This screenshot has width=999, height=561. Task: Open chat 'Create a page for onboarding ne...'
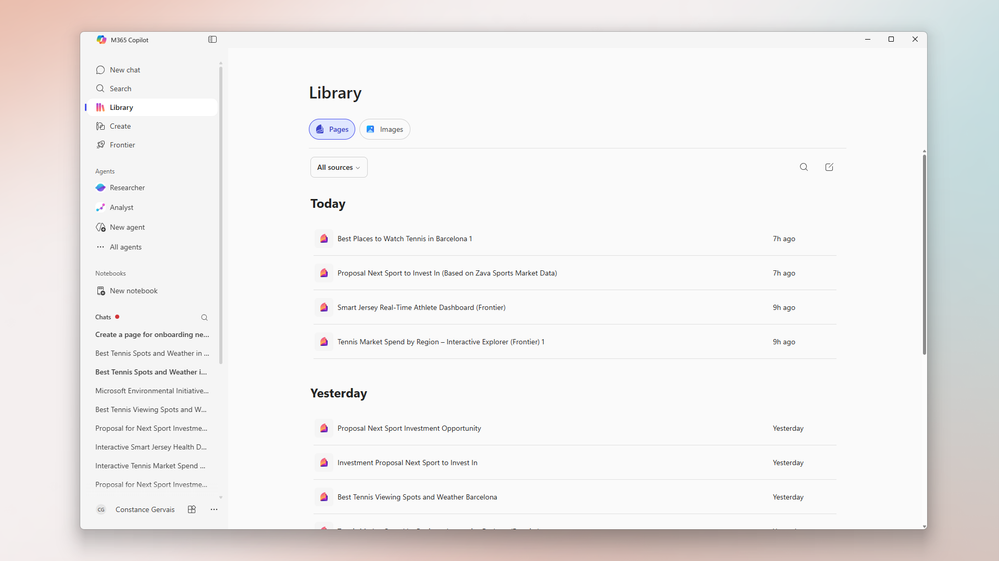[x=152, y=334]
